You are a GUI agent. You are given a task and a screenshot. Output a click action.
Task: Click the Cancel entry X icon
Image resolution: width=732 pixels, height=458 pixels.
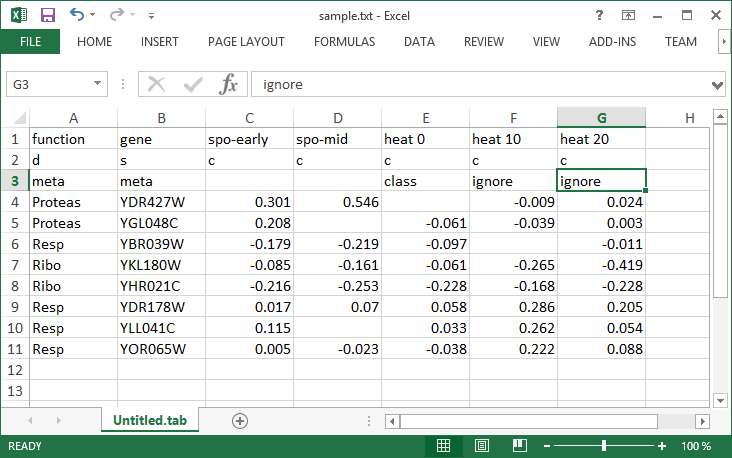157,85
